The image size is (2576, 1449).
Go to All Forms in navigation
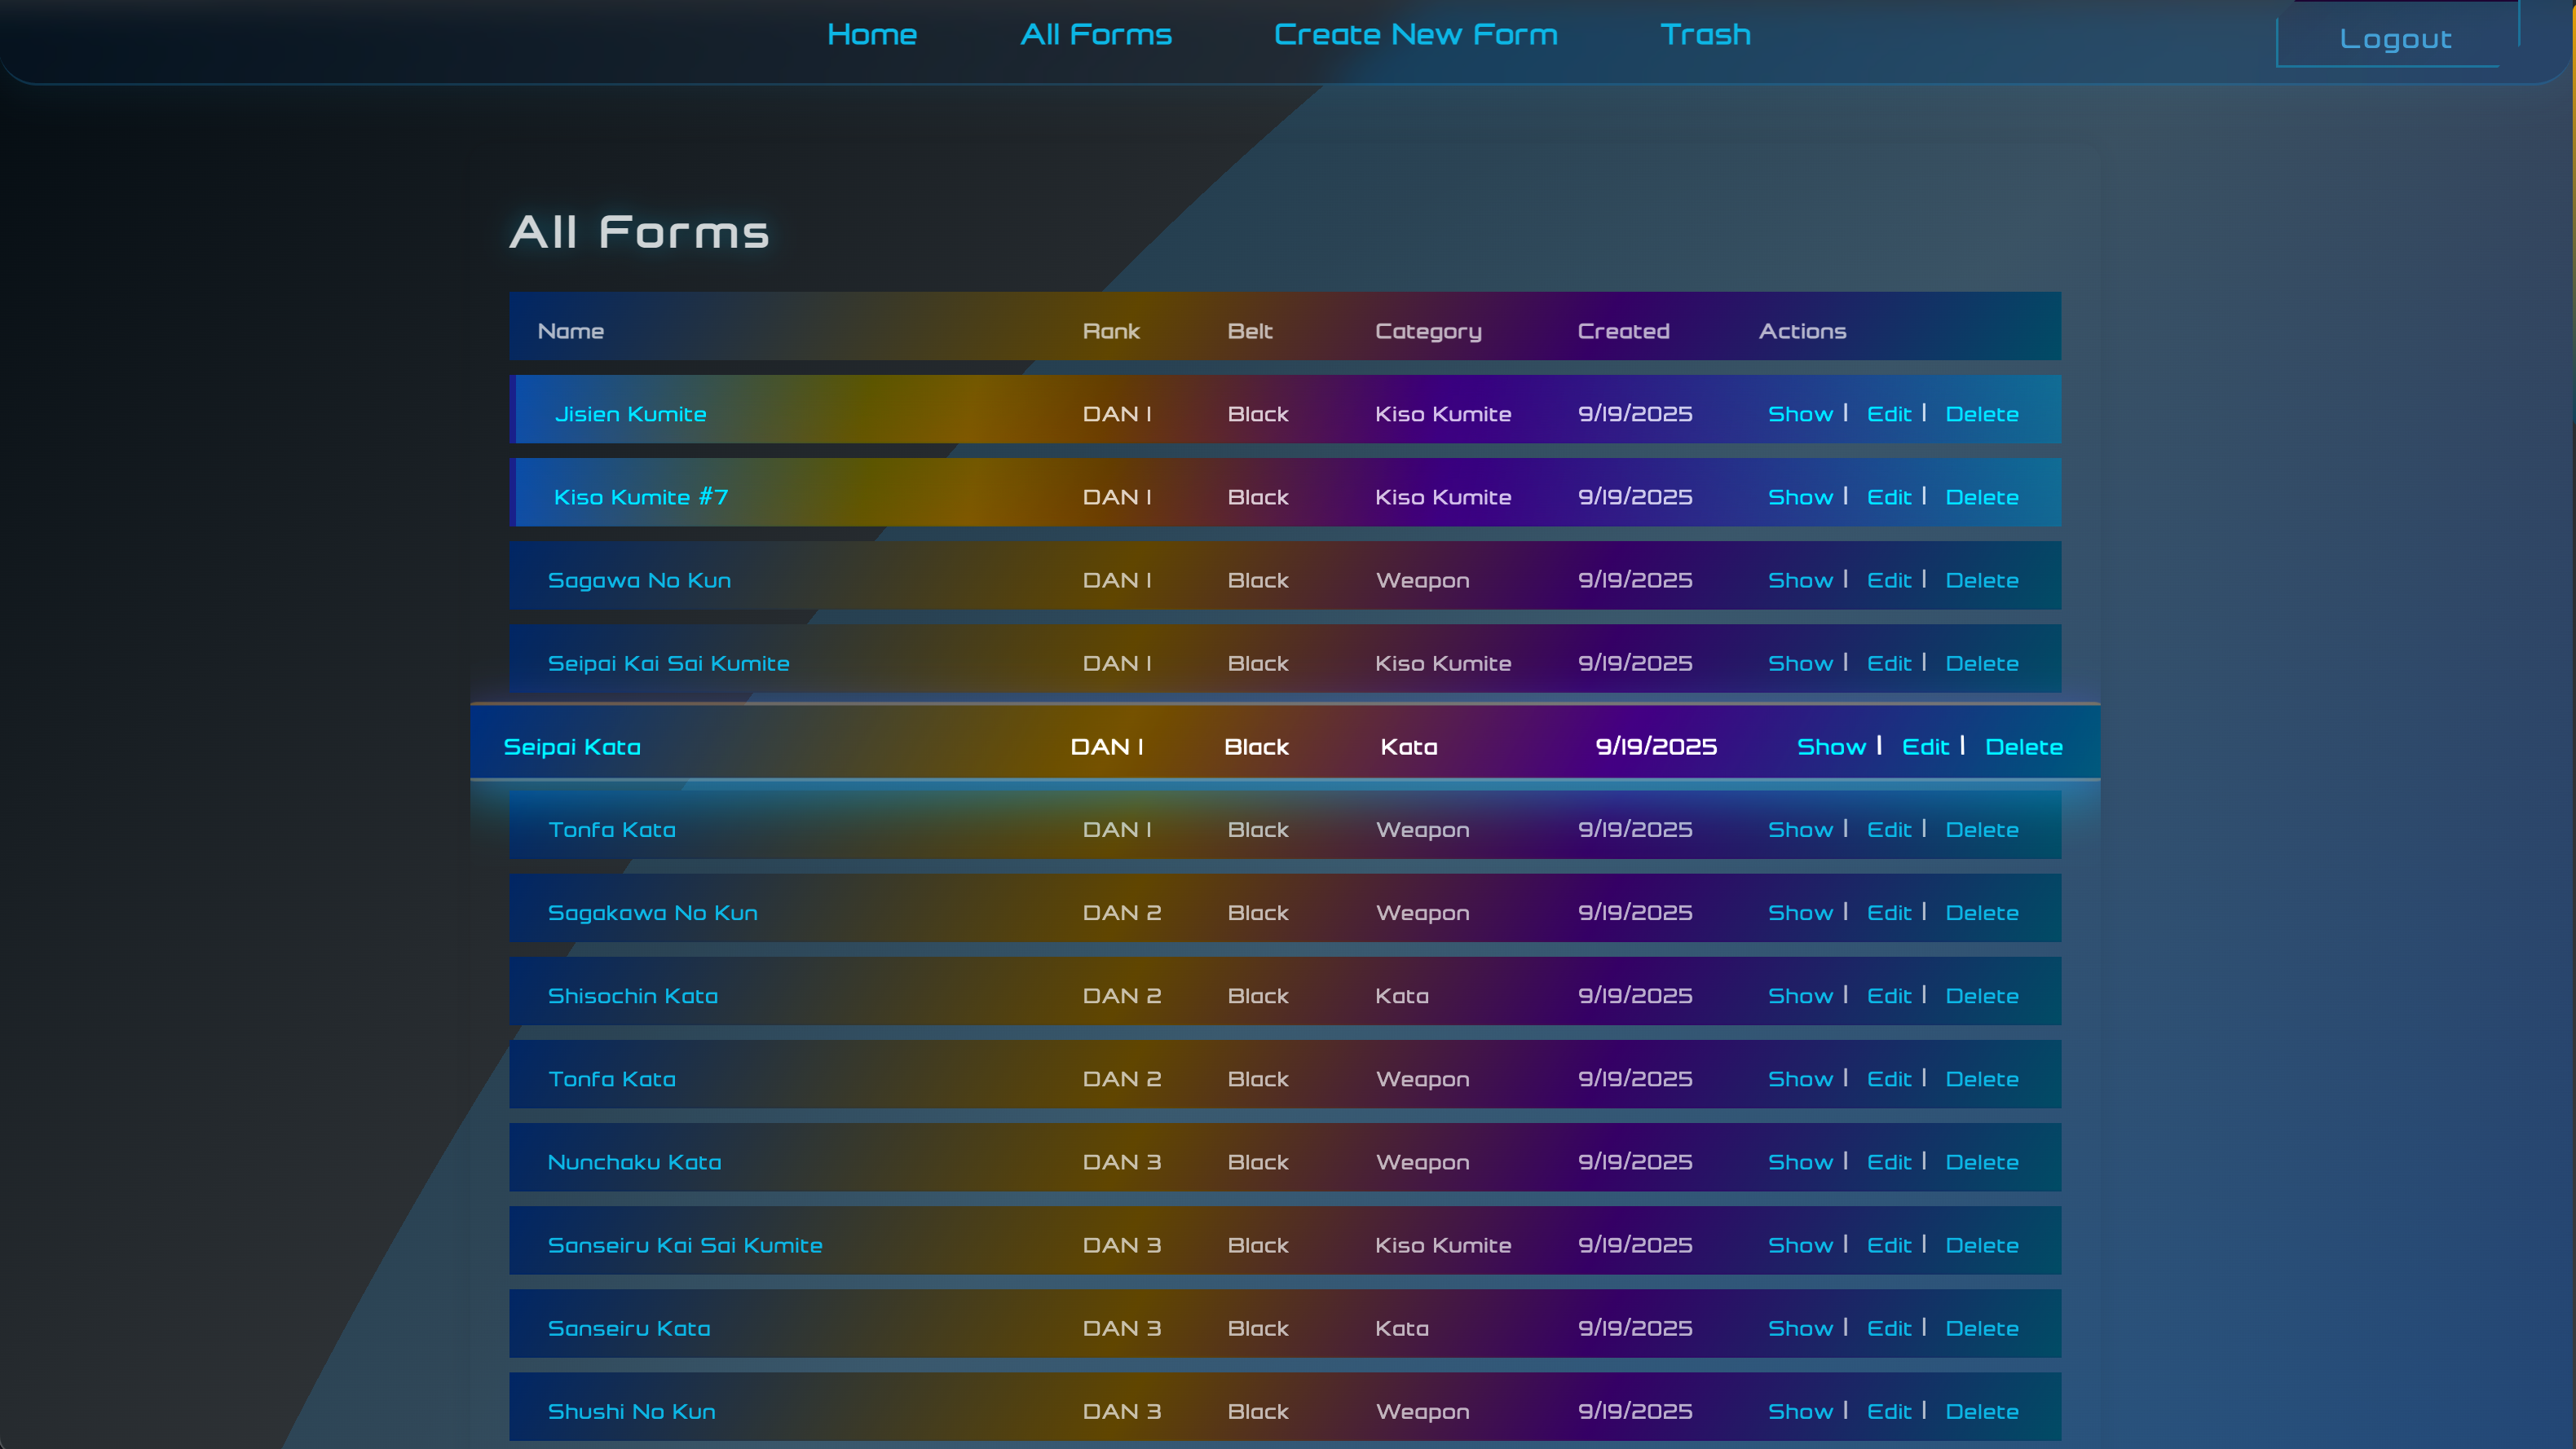(x=1095, y=35)
